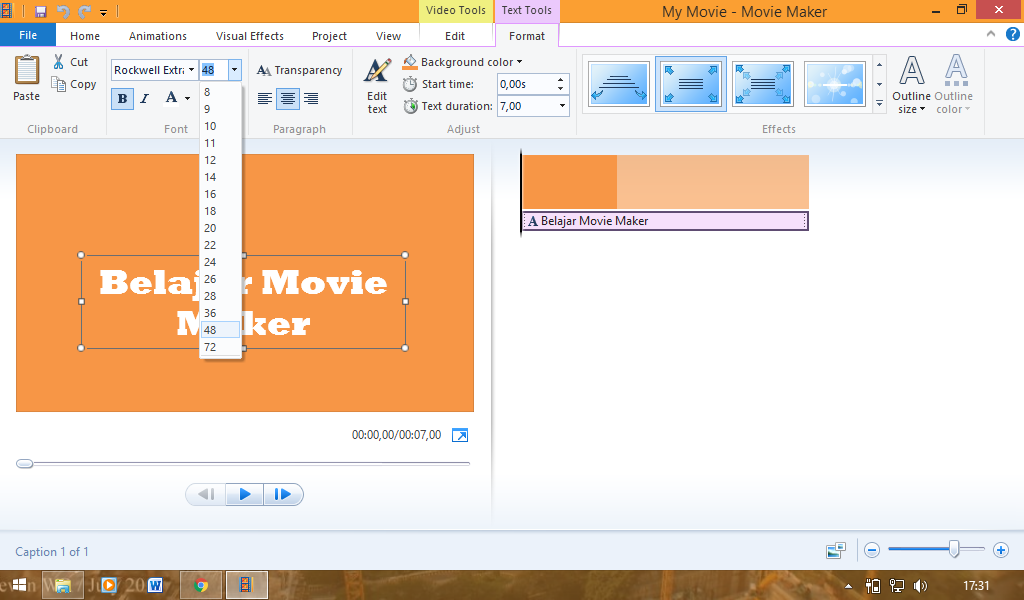Viewport: 1024px width, 600px height.
Task: Open the View tab
Action: coord(388,36)
